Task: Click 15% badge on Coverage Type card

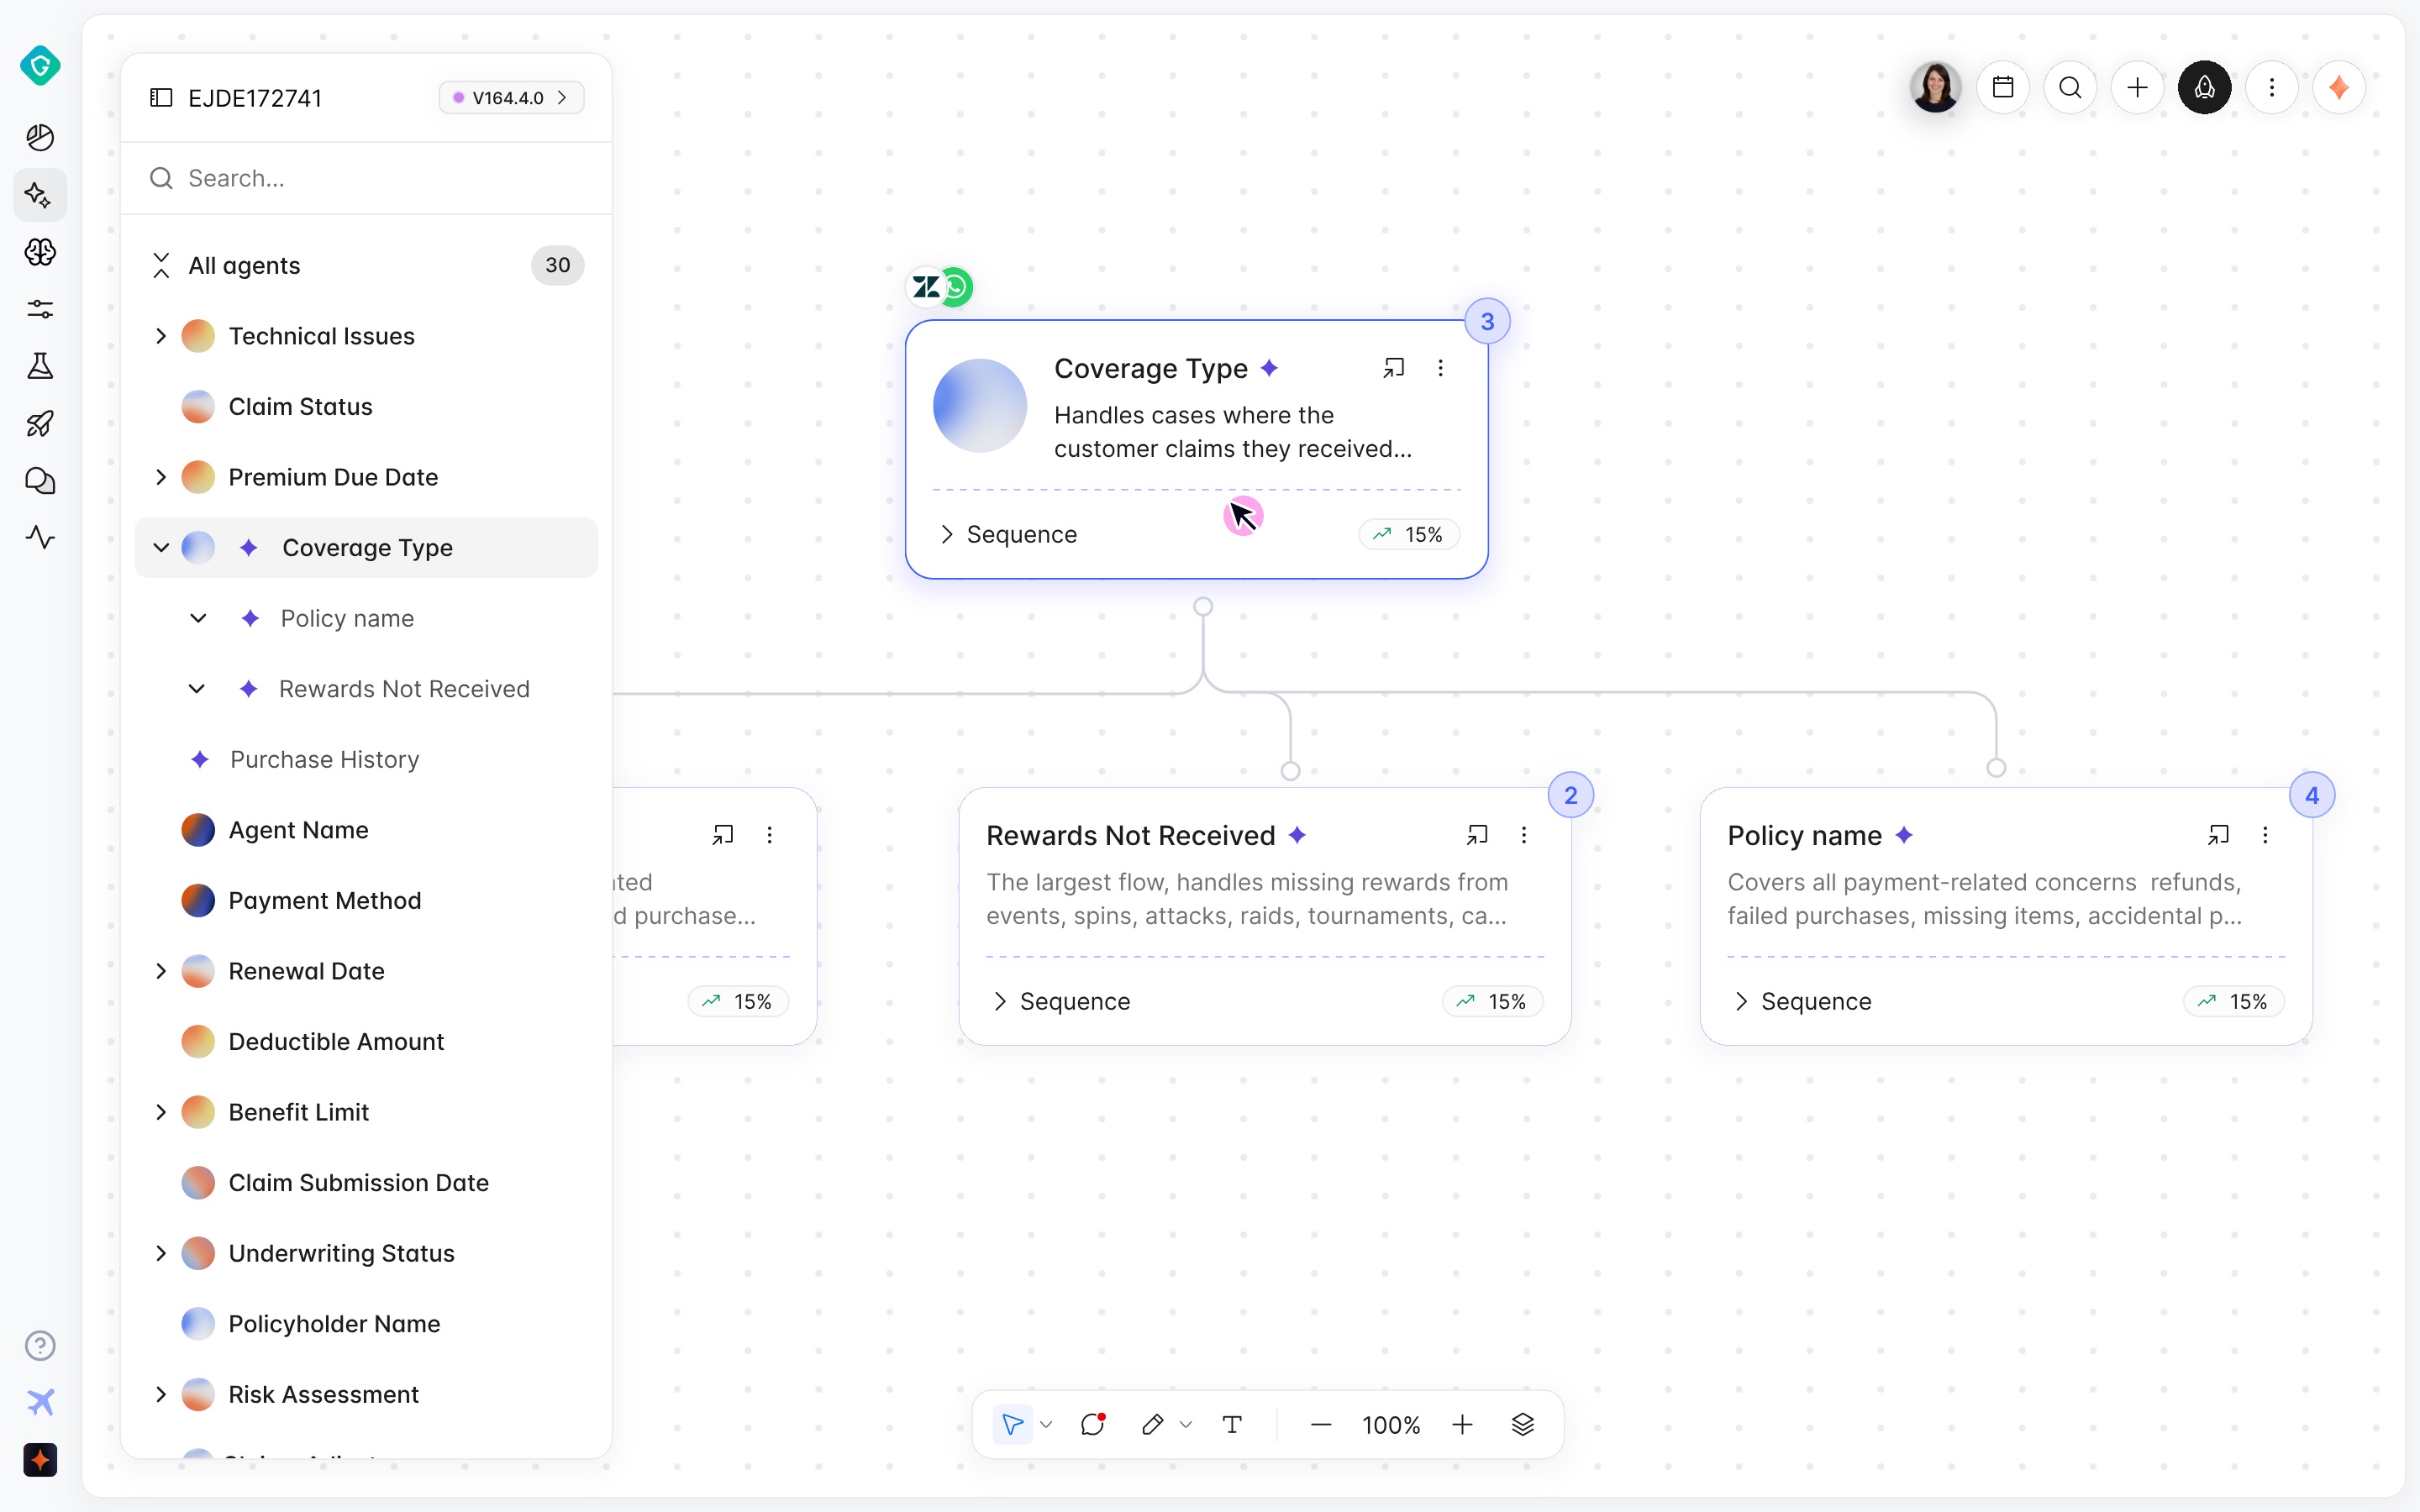Action: (1408, 534)
